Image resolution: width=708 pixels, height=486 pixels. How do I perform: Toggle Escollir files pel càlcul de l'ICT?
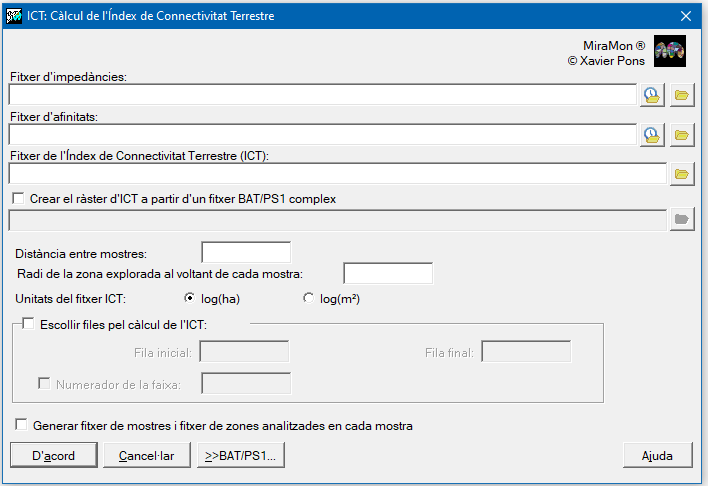(x=28, y=323)
